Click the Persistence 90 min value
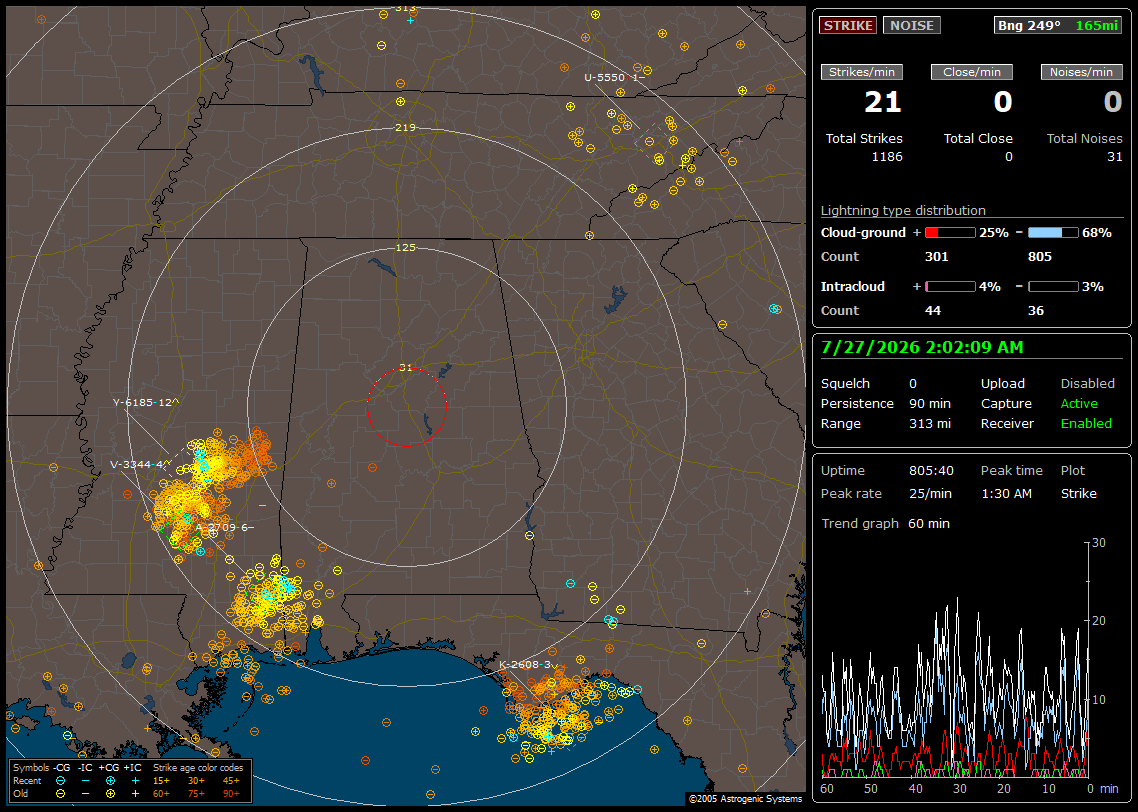Image resolution: width=1138 pixels, height=812 pixels. pyautogui.click(x=930, y=403)
